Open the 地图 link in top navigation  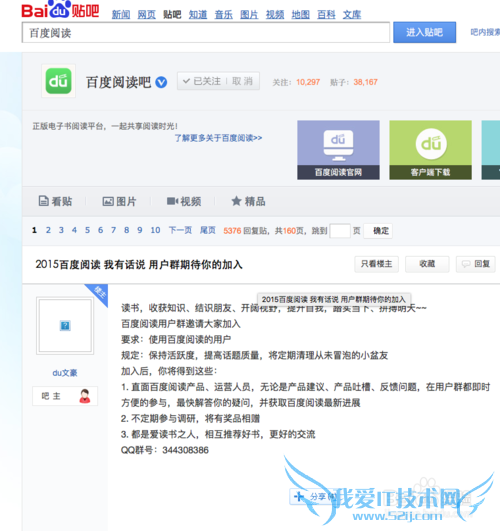(x=300, y=15)
